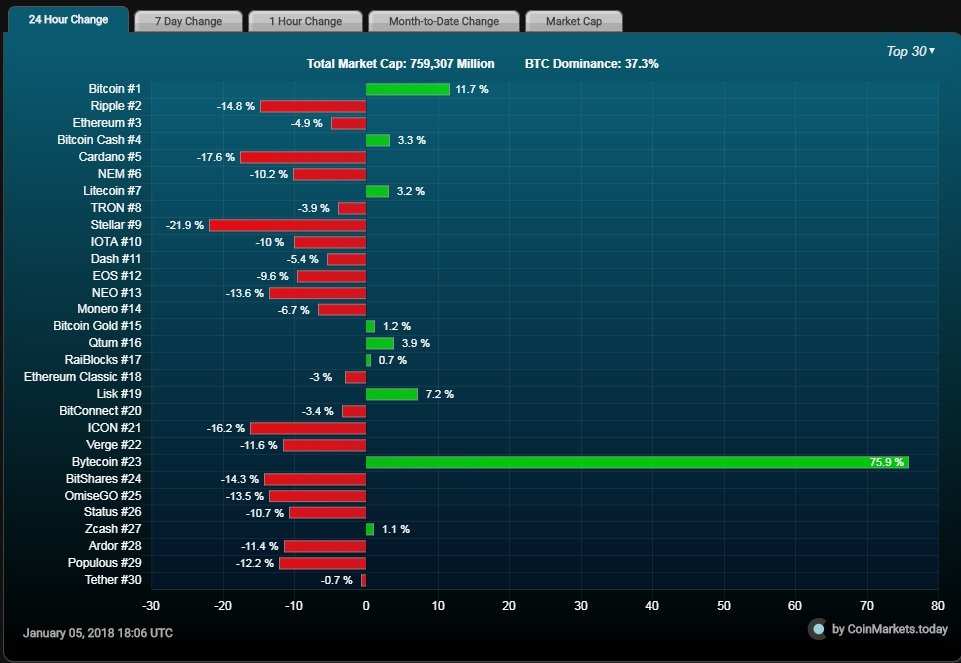The image size is (961, 663).
Task: Click the Stellar -21.9 % red bar
Action: [287, 225]
